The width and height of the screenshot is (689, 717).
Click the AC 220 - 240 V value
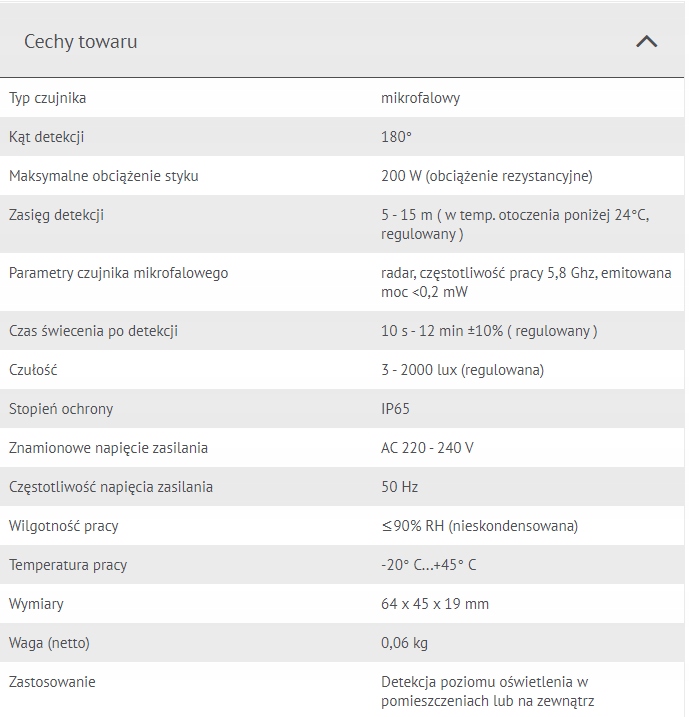point(427,448)
